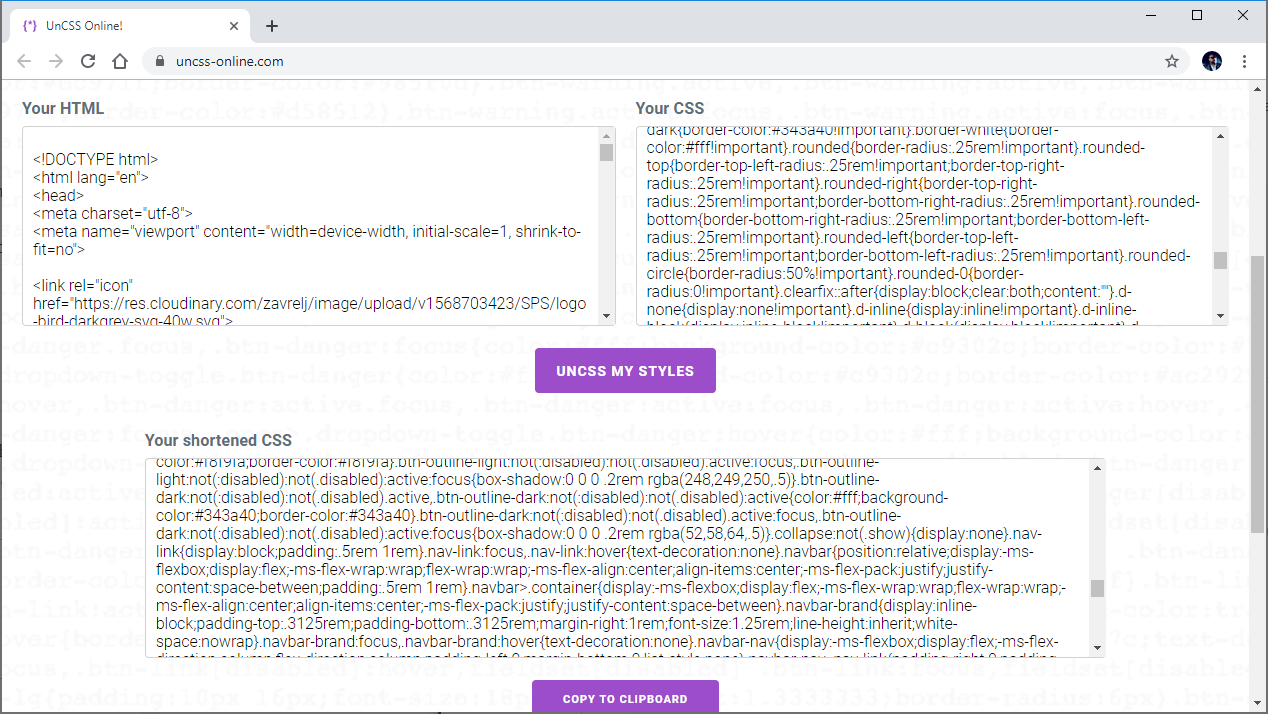Open a new browser tab
This screenshot has height=714, width=1268.
272,26
